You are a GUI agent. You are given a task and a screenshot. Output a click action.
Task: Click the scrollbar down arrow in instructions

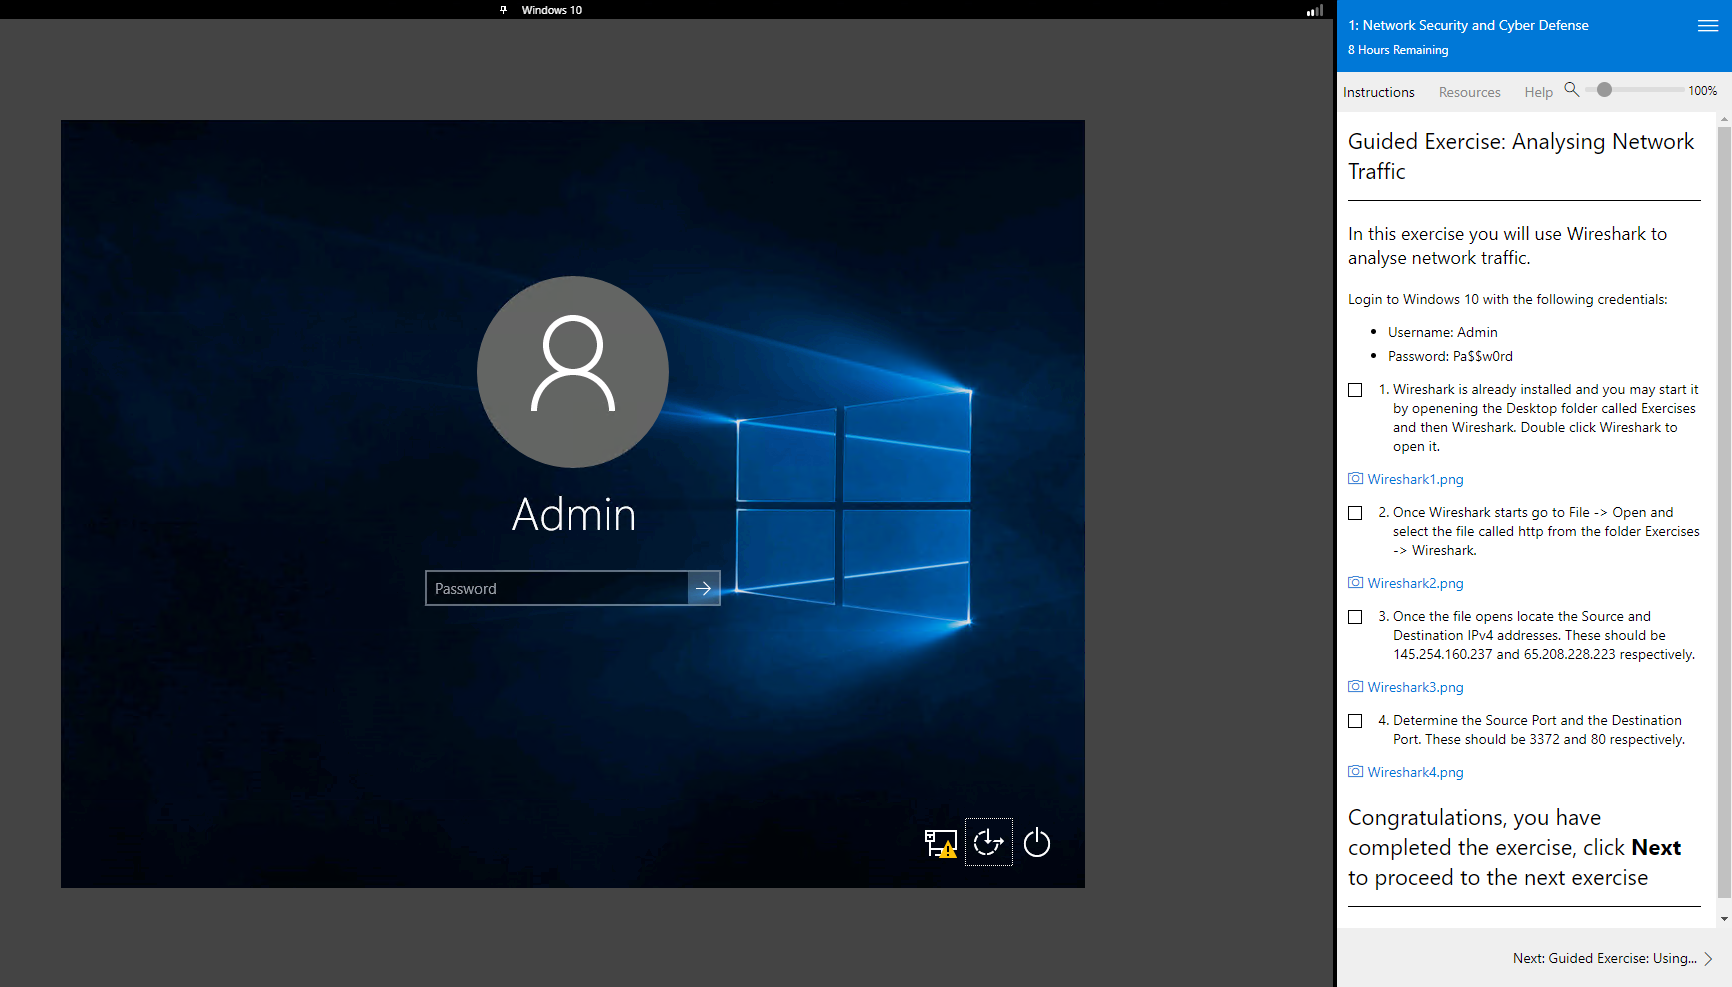[x=1724, y=919]
